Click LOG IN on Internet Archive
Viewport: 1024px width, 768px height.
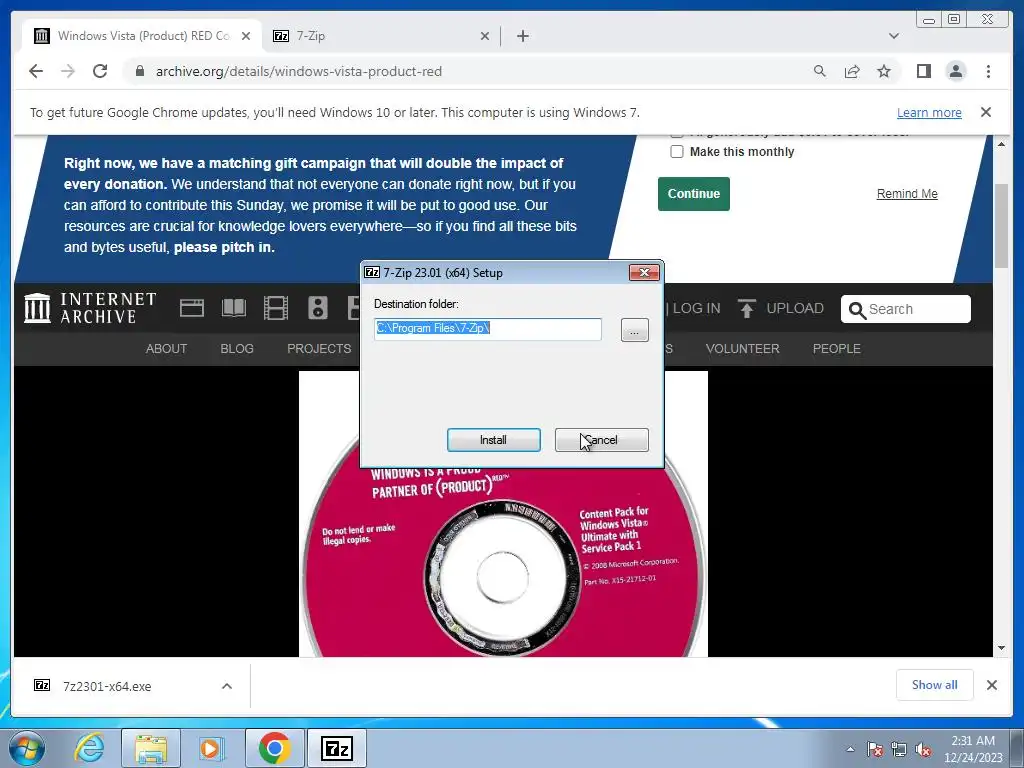click(696, 308)
